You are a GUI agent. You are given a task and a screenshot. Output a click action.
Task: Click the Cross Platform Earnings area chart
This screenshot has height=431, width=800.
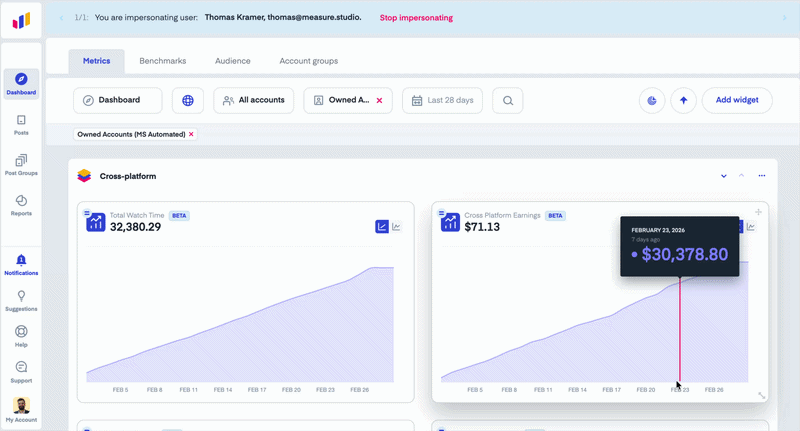594,324
